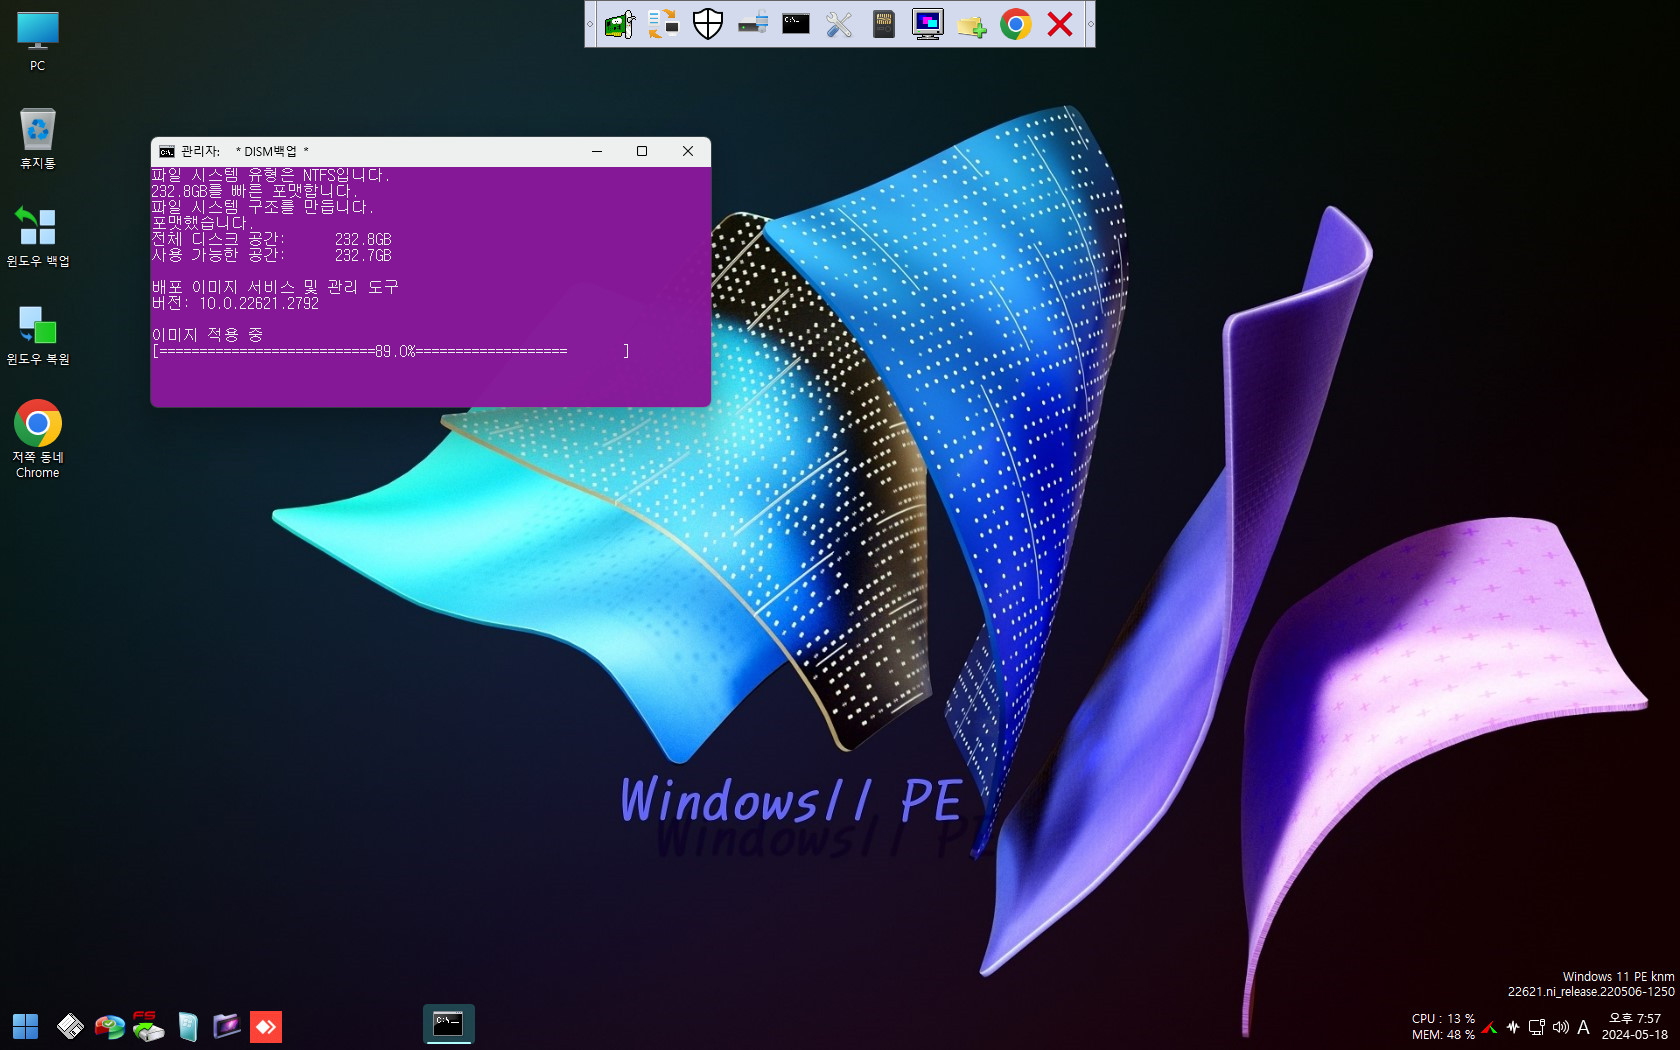This screenshot has width=1680, height=1050.
Task: Open the network connection tray icon
Action: click(1537, 1027)
